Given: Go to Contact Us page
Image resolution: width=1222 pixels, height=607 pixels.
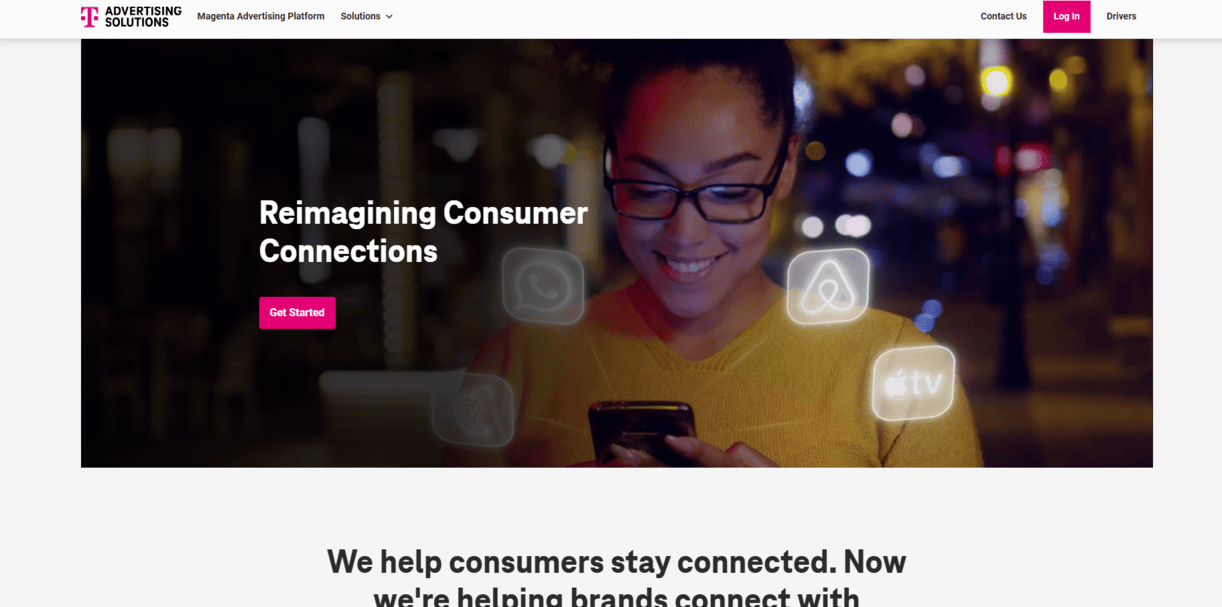Looking at the screenshot, I should click(x=1003, y=16).
